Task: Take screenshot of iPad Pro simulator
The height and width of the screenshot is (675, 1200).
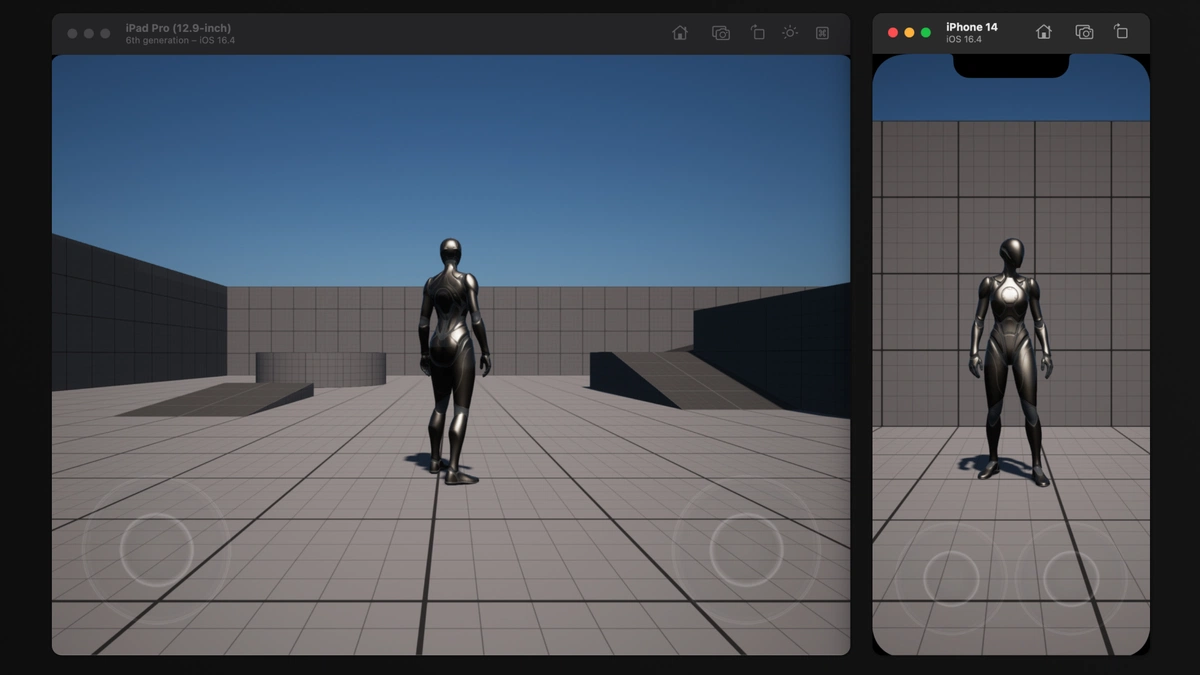Action: pos(720,33)
